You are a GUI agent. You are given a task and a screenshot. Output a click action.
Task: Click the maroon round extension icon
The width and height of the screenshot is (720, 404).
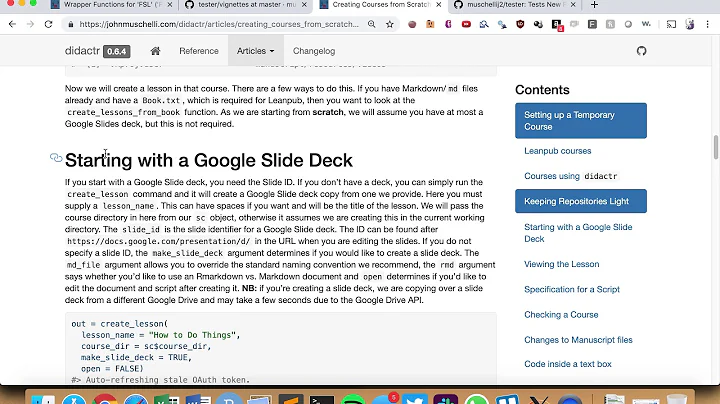412,24
